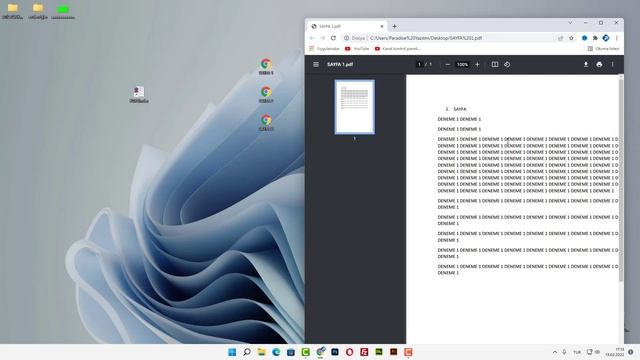
Task: Rotate the PDF counterclockwise
Action: (x=507, y=64)
